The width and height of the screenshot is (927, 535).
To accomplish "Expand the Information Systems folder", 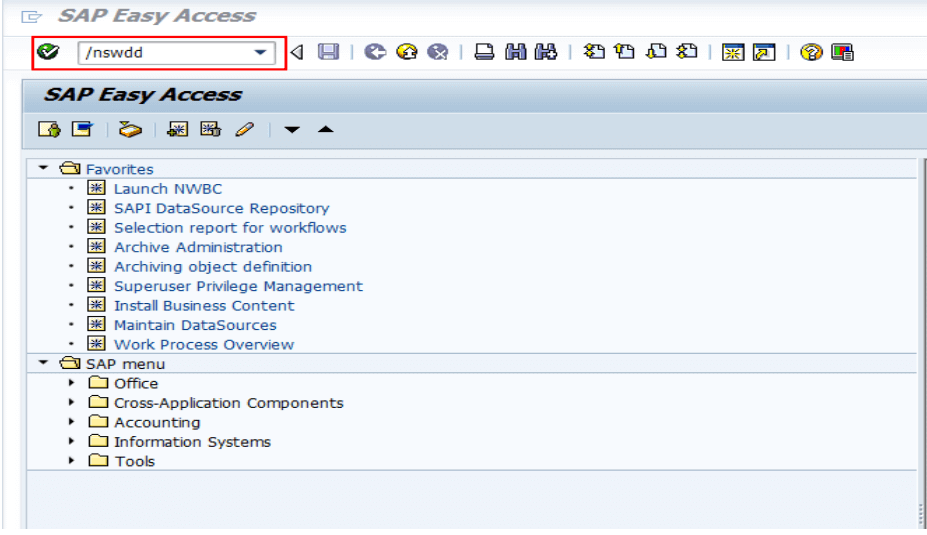I will [72, 441].
